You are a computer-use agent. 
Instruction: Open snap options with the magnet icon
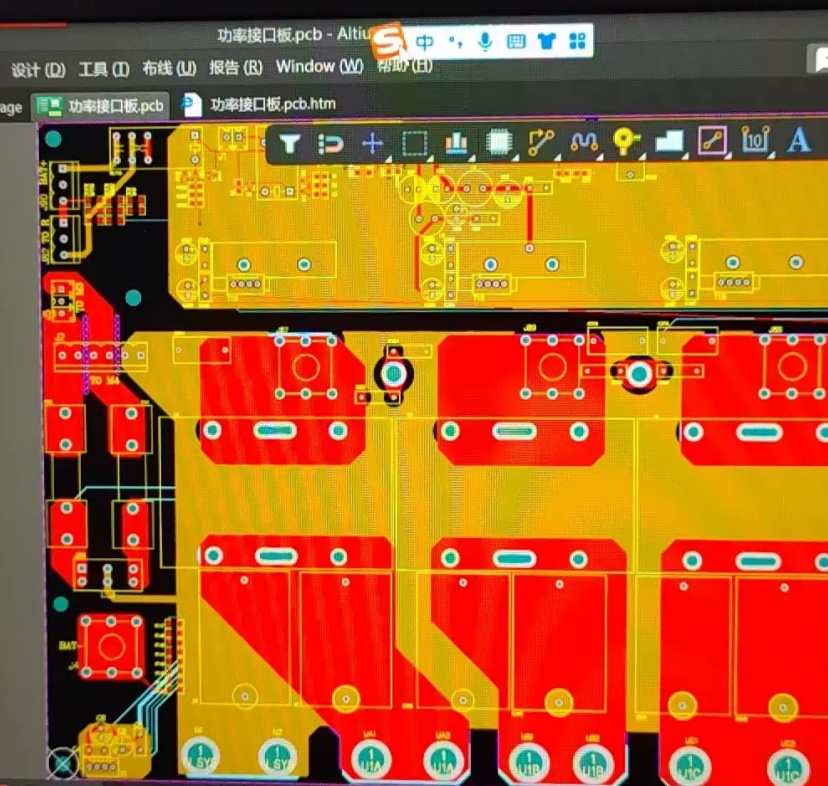331,144
